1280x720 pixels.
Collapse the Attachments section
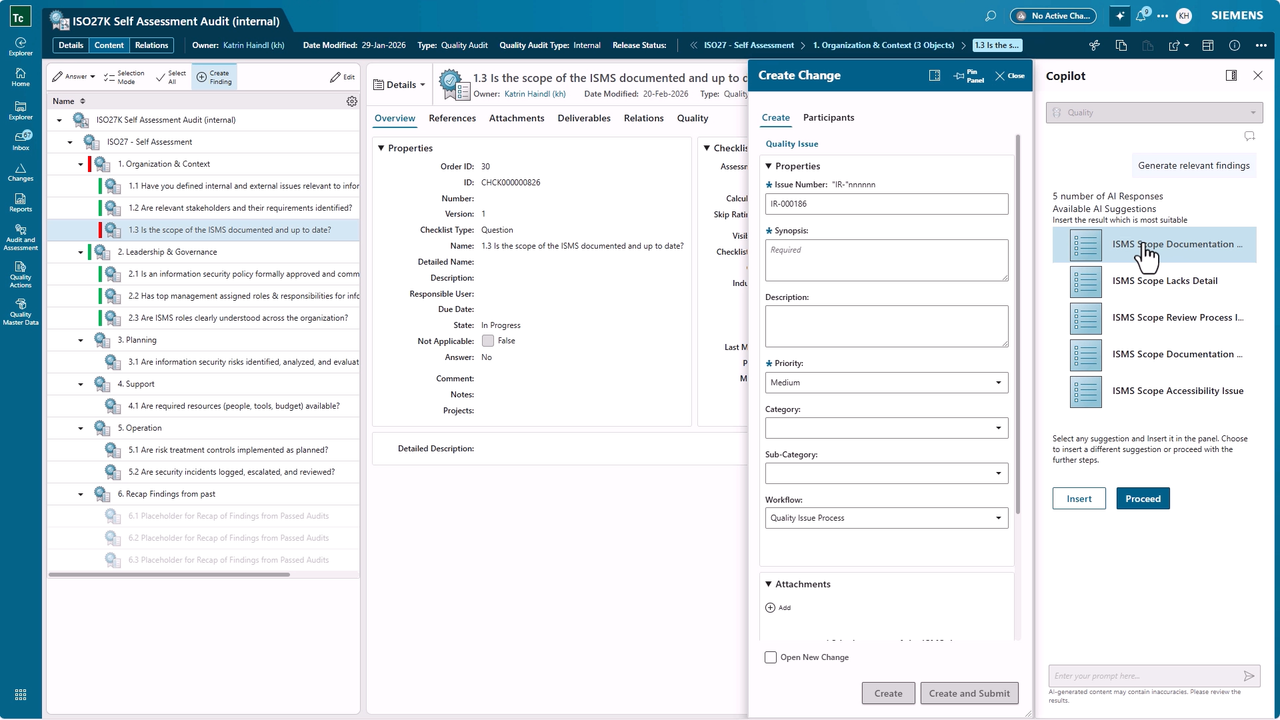[x=769, y=584]
